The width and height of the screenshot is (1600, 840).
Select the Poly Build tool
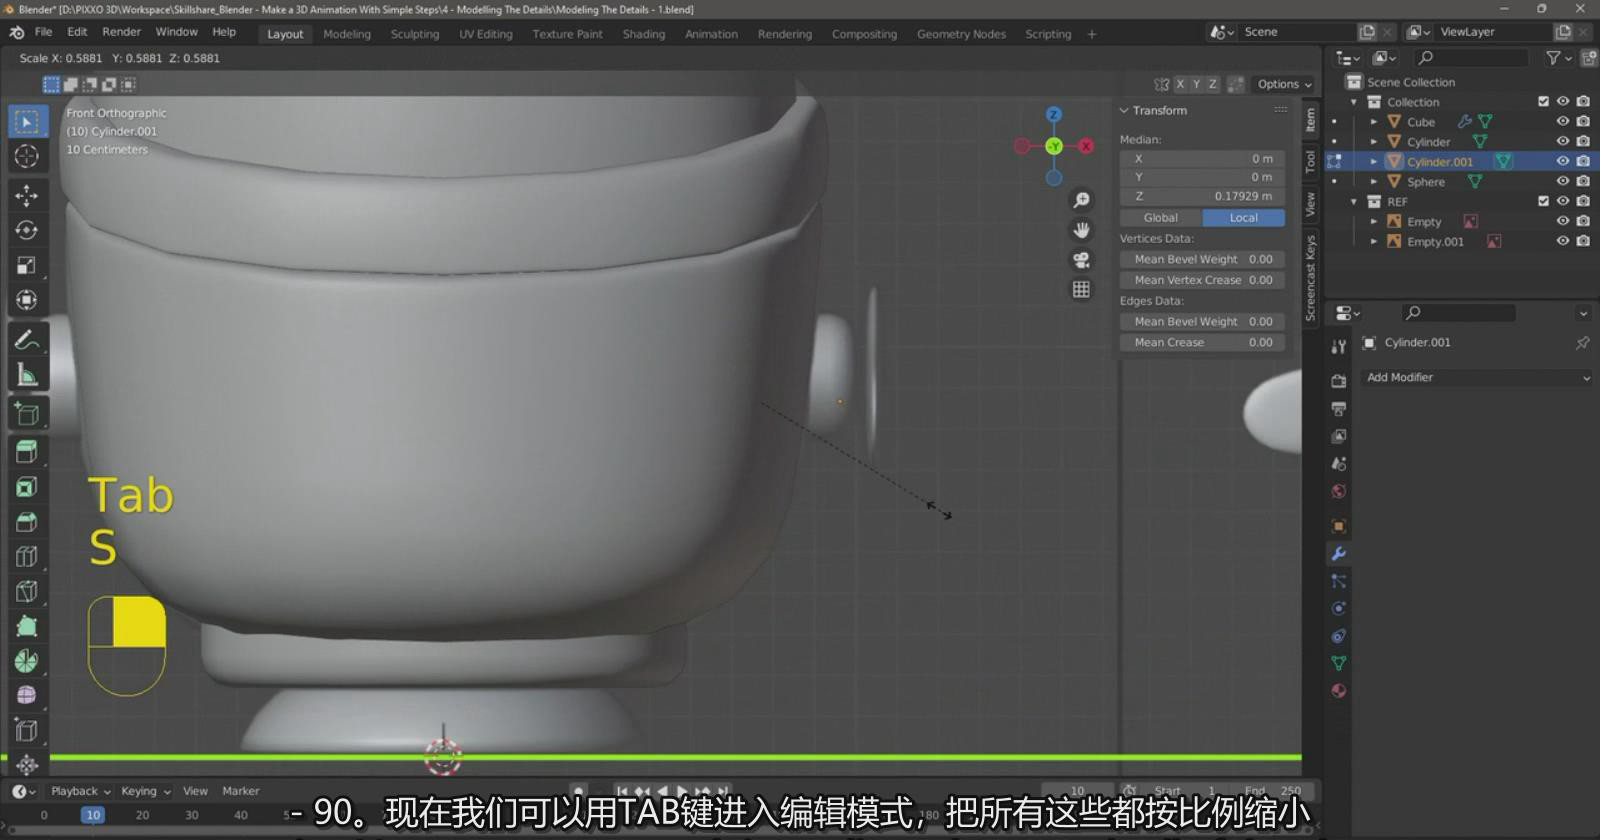pos(27,627)
